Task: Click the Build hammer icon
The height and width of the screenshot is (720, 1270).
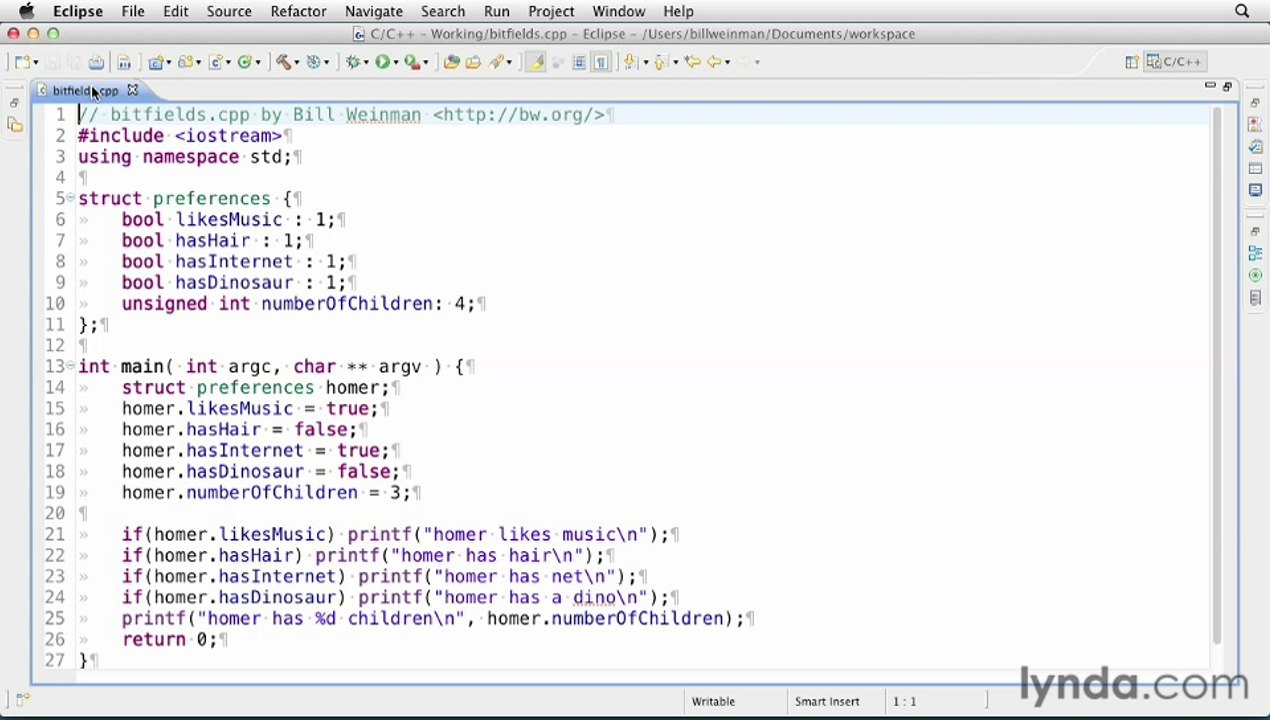Action: [283, 62]
